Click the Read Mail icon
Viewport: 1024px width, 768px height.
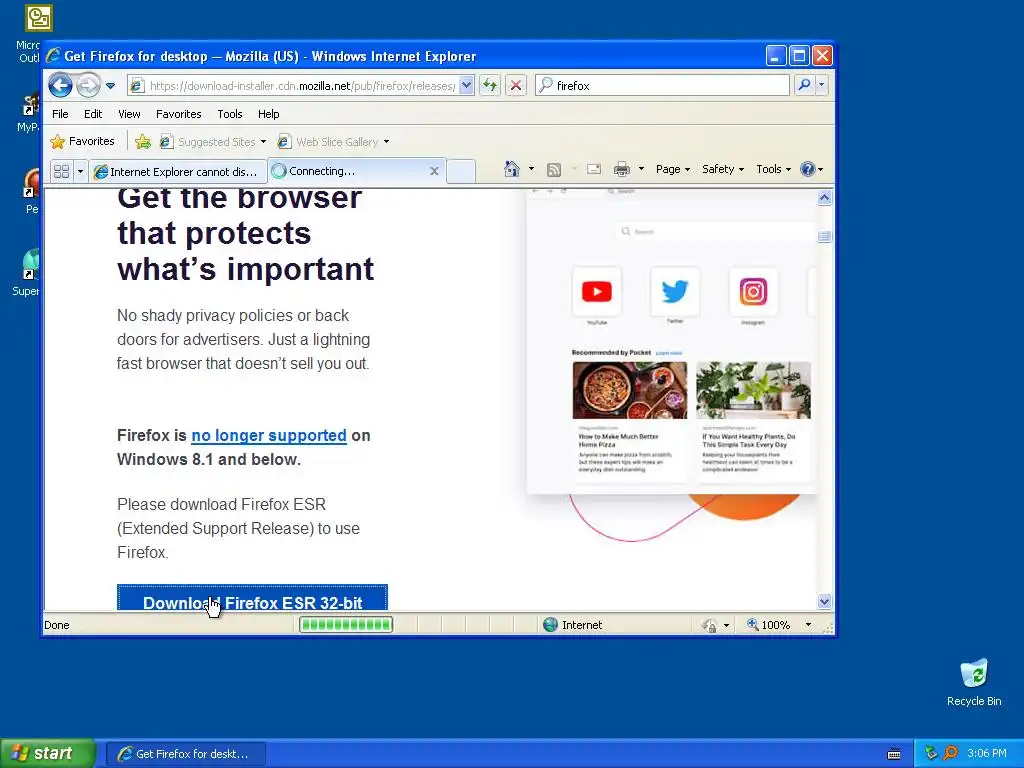(594, 169)
